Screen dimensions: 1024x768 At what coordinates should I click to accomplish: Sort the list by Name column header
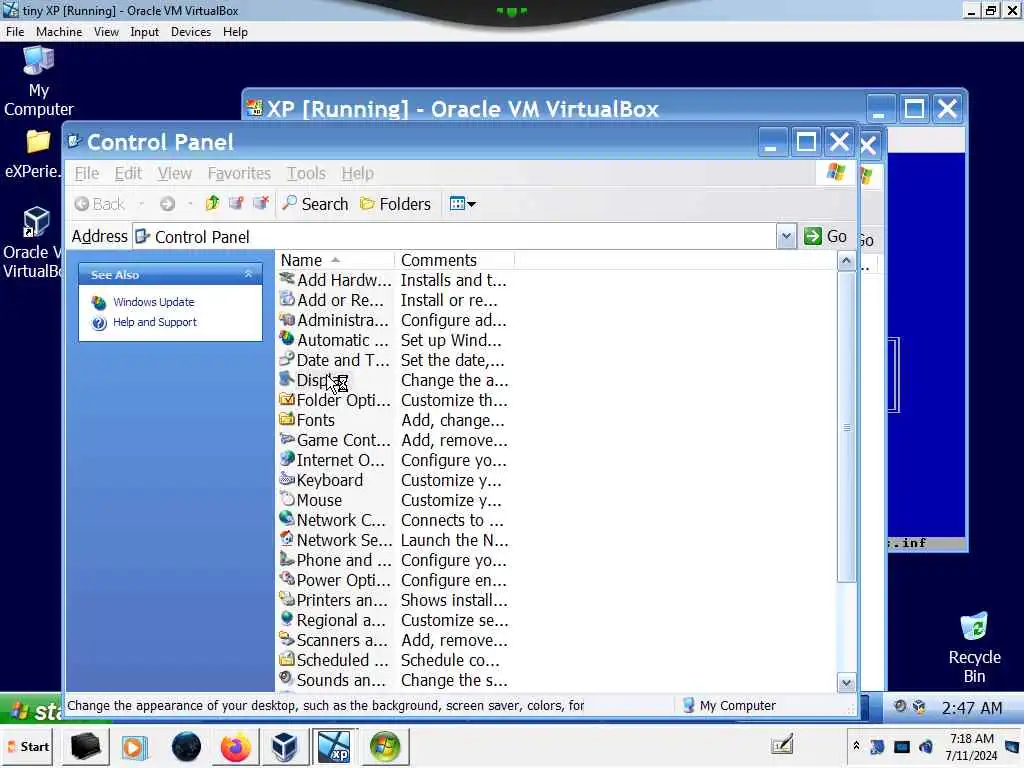(335, 261)
